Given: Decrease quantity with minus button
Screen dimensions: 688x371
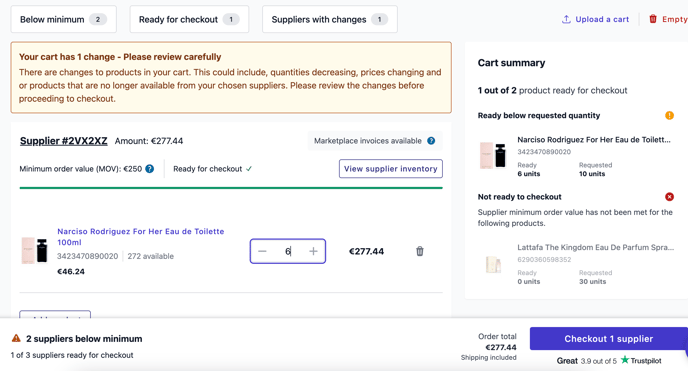Looking at the screenshot, I should (x=262, y=251).
